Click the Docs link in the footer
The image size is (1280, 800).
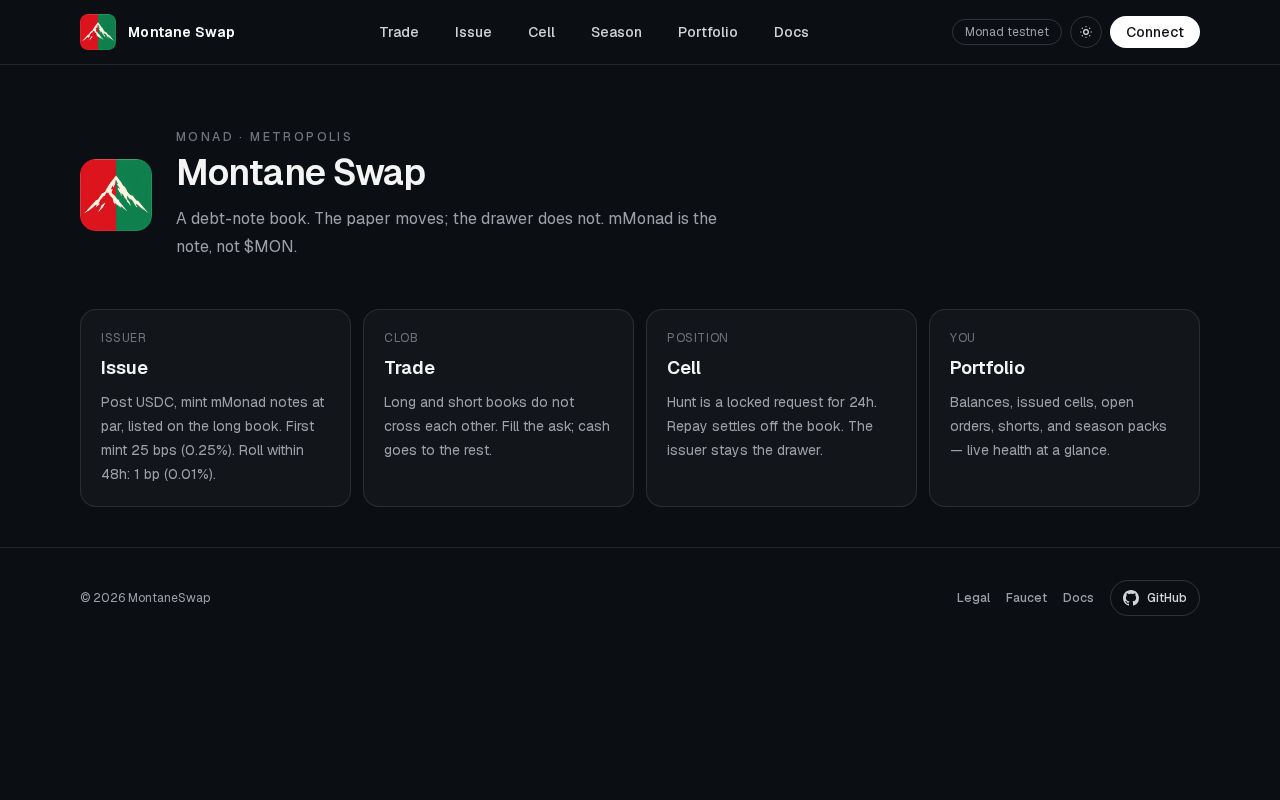click(x=1078, y=598)
